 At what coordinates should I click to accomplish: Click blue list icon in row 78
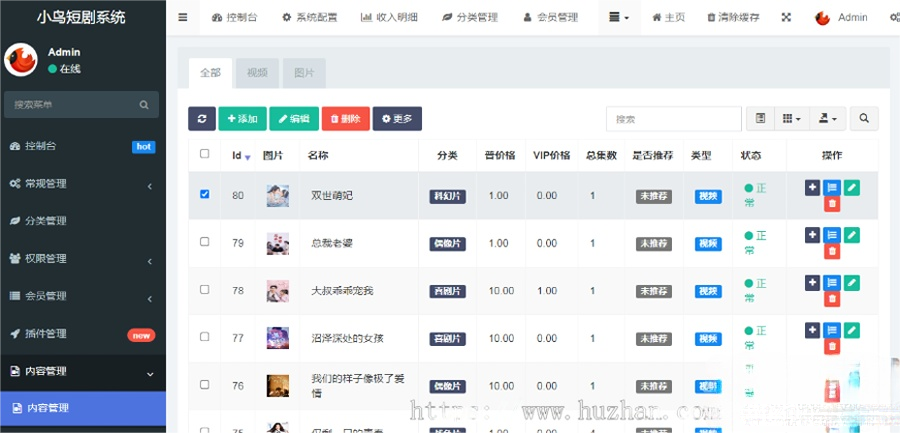[831, 283]
